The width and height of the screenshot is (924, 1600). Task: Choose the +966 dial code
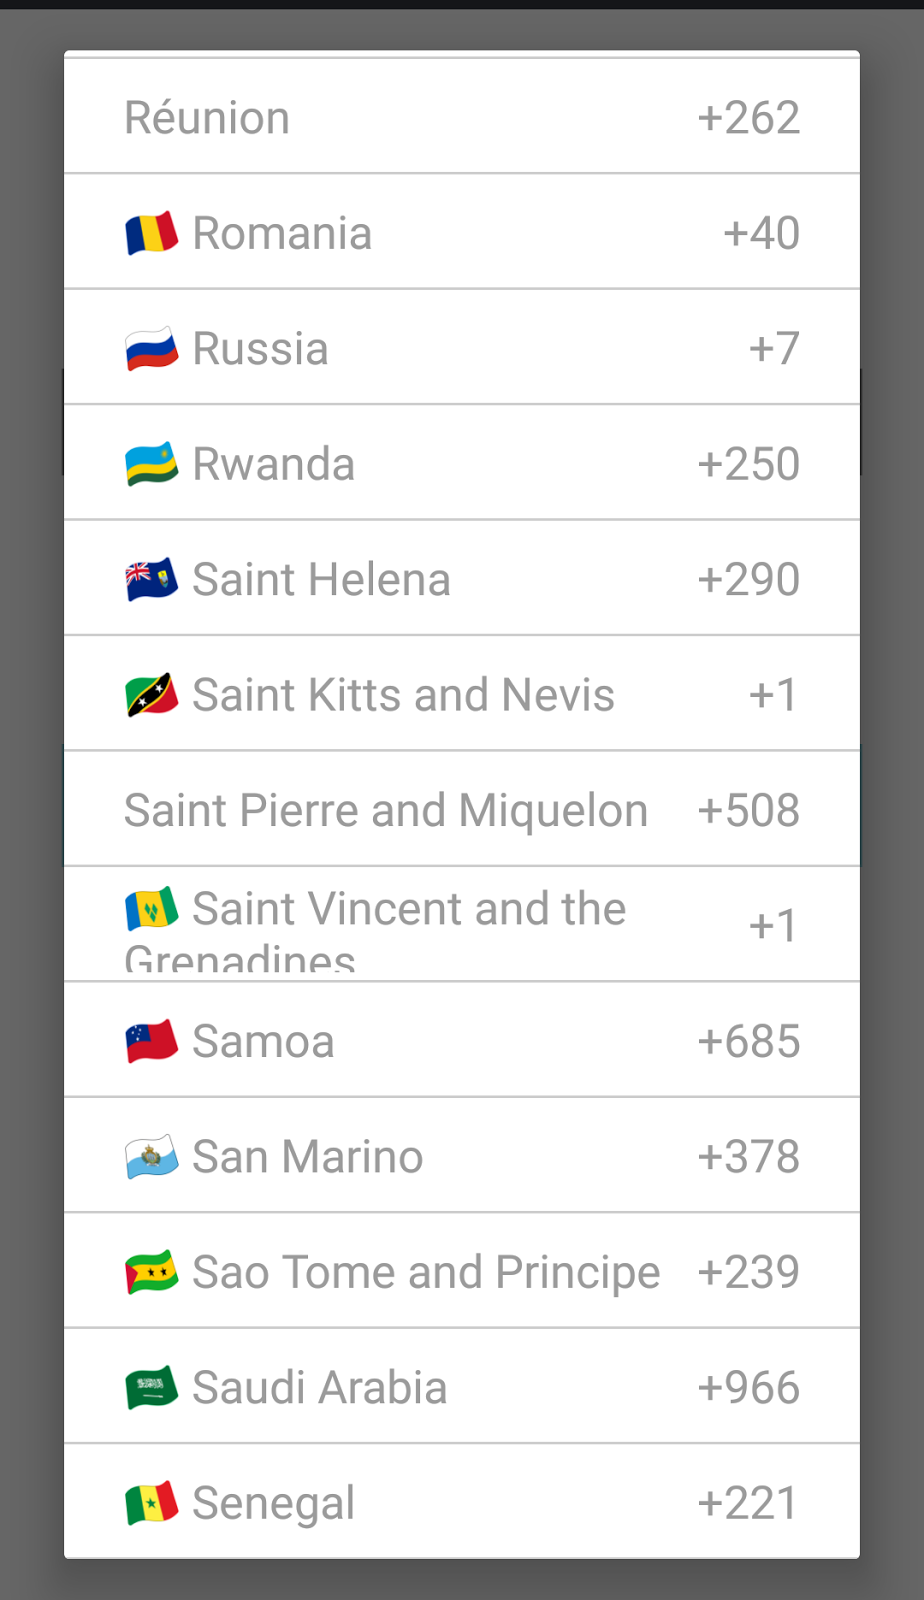(748, 1389)
